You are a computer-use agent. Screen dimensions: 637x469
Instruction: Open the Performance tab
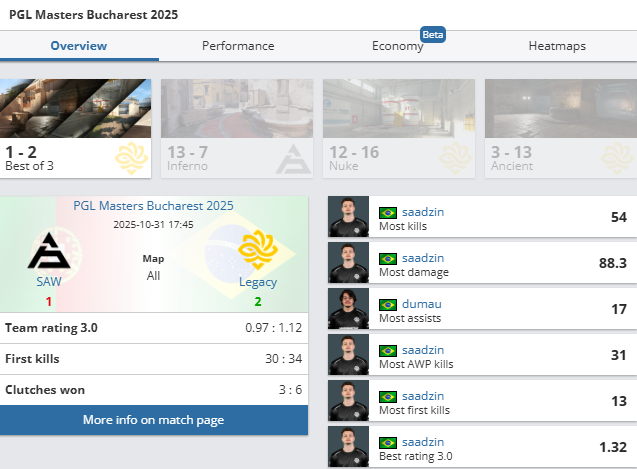pyautogui.click(x=238, y=46)
